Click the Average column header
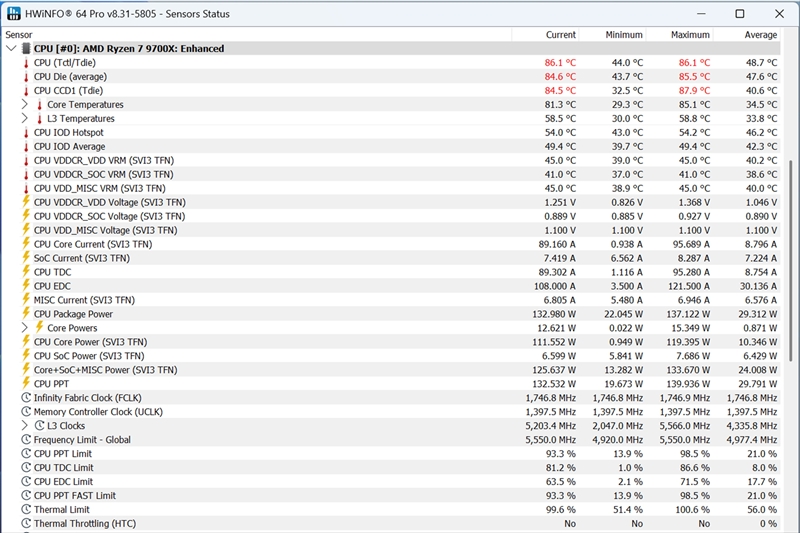 [746, 35]
